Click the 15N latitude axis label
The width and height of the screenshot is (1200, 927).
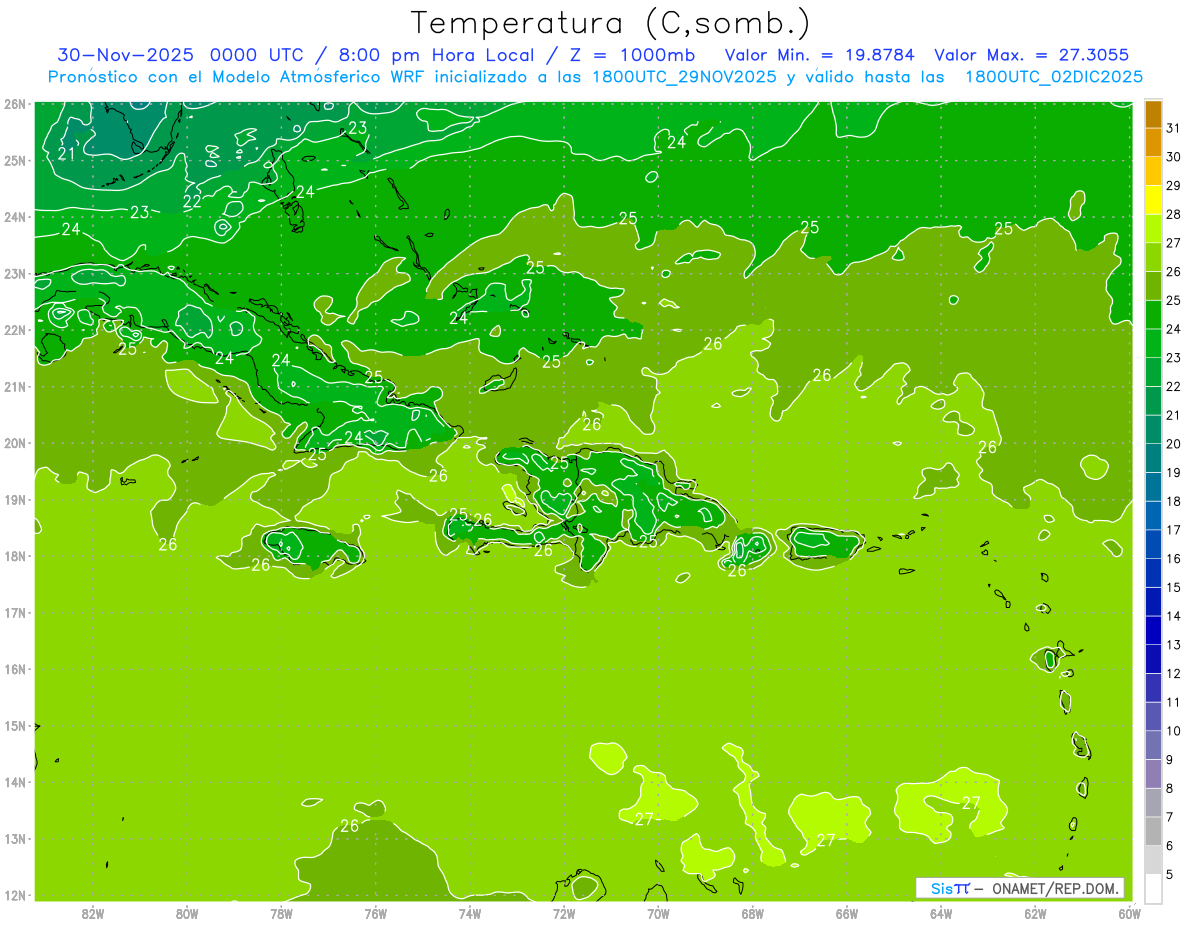pos(15,725)
